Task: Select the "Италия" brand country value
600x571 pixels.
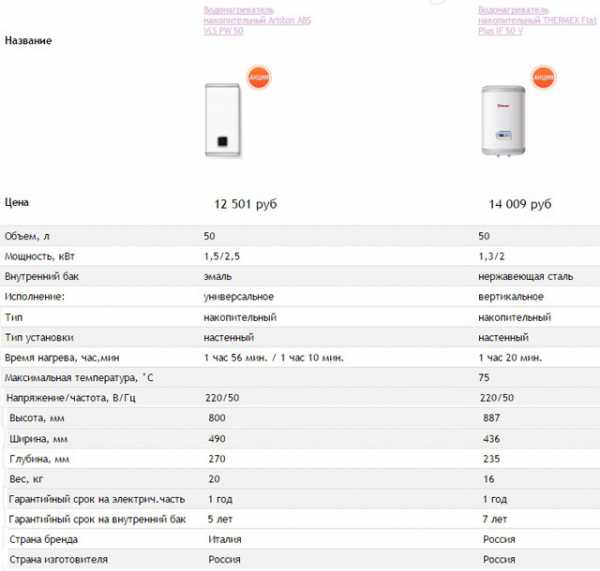Action: click(224, 540)
